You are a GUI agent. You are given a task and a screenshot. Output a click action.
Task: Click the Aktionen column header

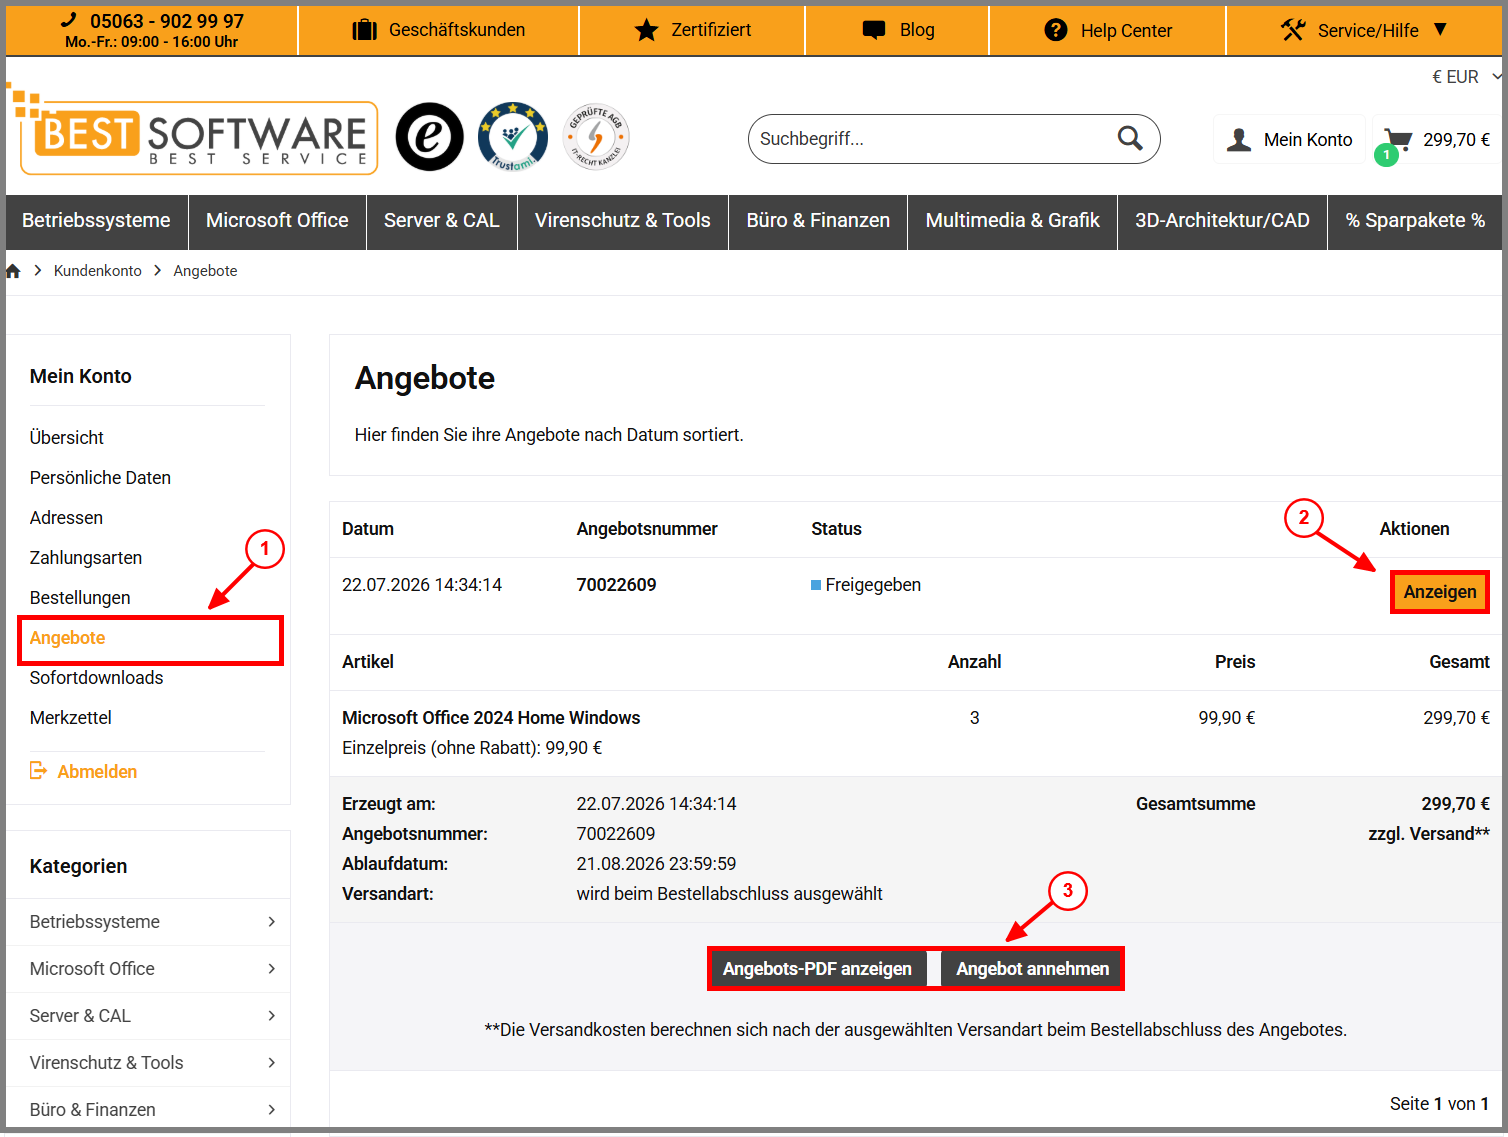tap(1414, 529)
